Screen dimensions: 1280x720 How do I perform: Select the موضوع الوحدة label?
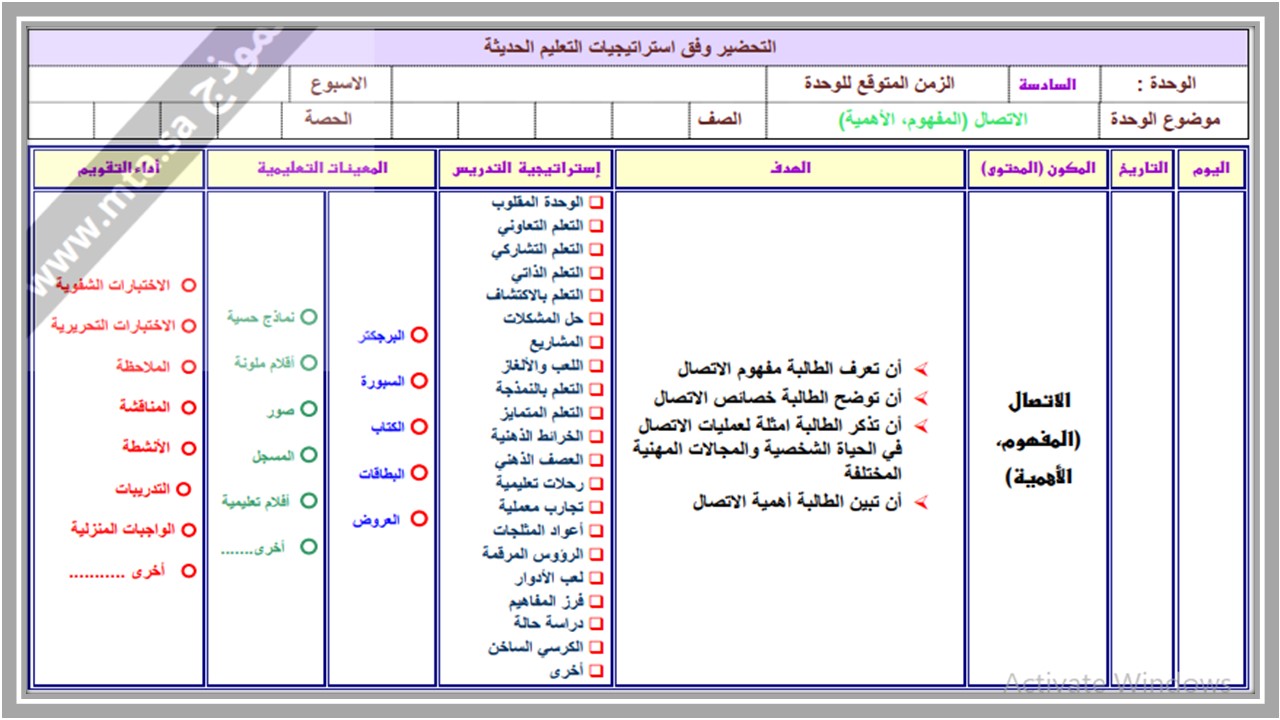click(1165, 120)
